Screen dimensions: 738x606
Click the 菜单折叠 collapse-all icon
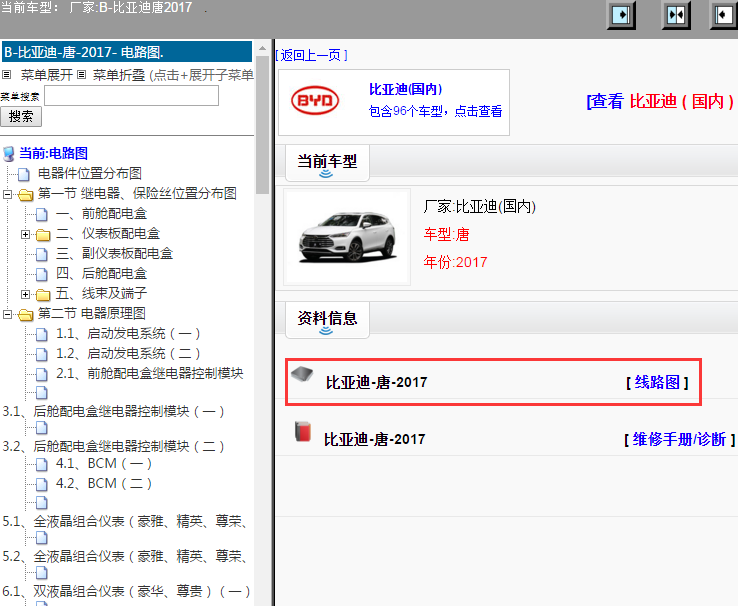(x=81, y=75)
